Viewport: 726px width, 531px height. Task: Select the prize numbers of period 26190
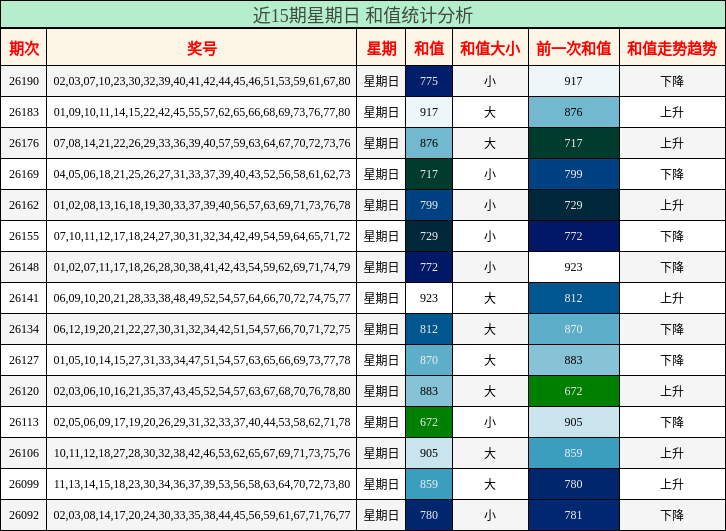click(x=201, y=81)
